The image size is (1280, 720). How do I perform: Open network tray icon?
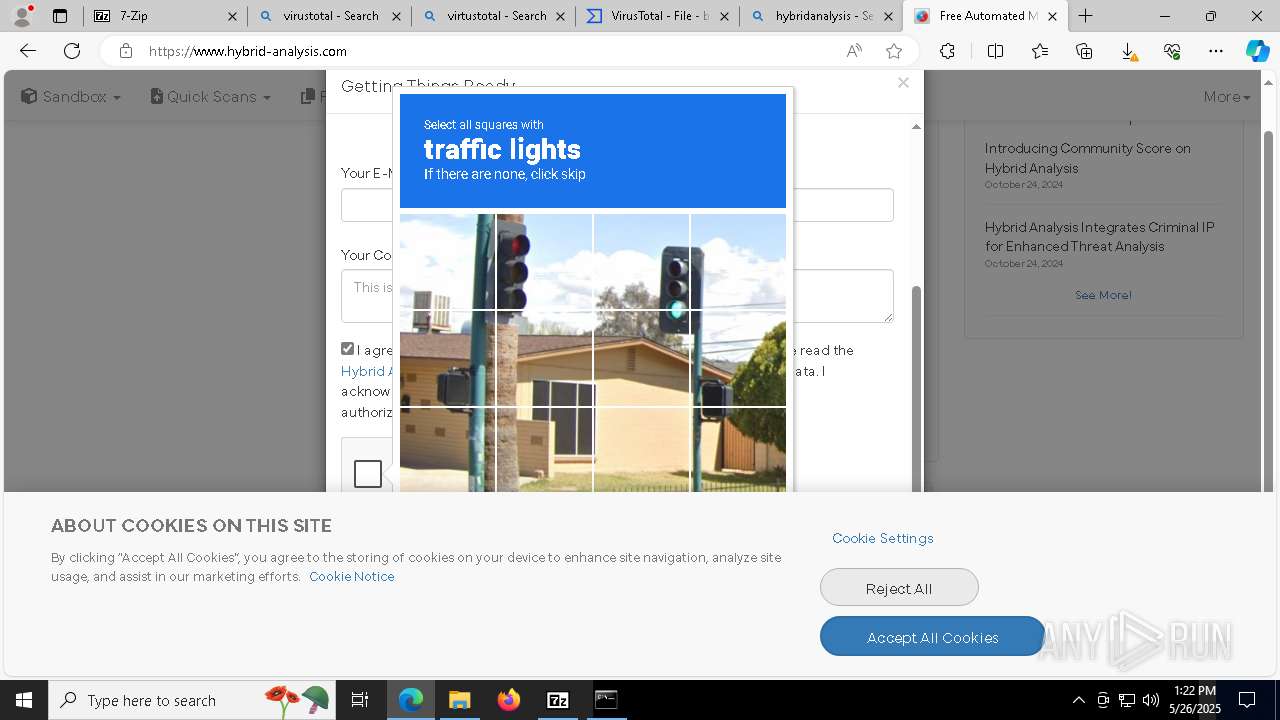coord(1127,700)
